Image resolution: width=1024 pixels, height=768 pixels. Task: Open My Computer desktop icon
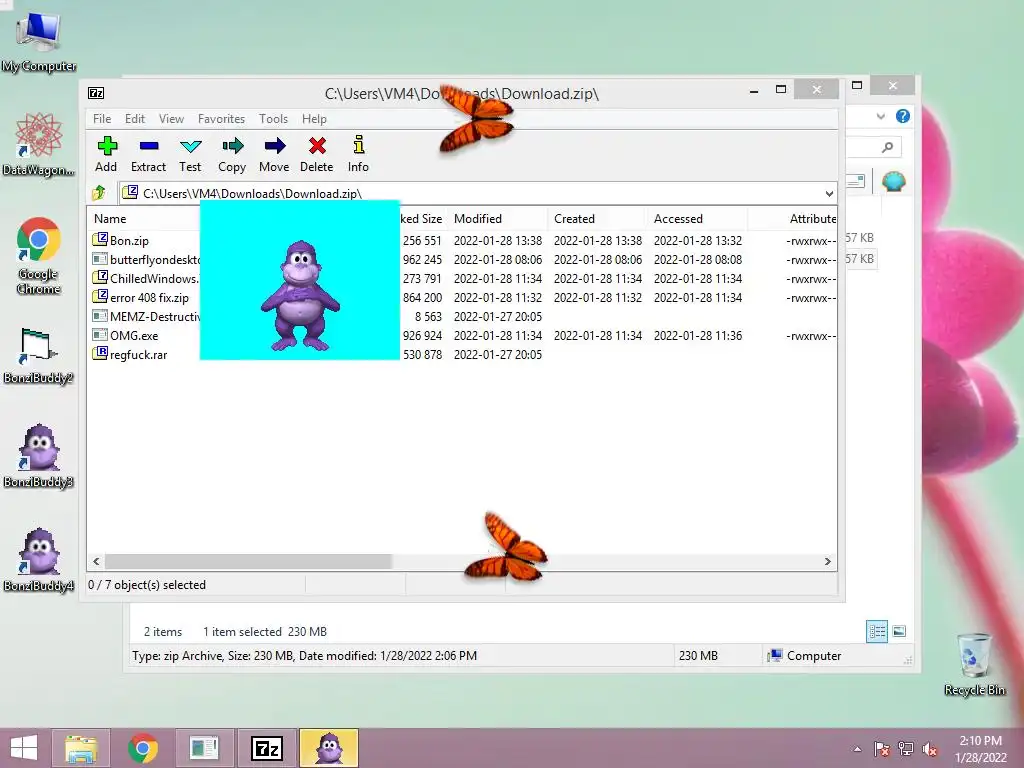[x=39, y=42]
